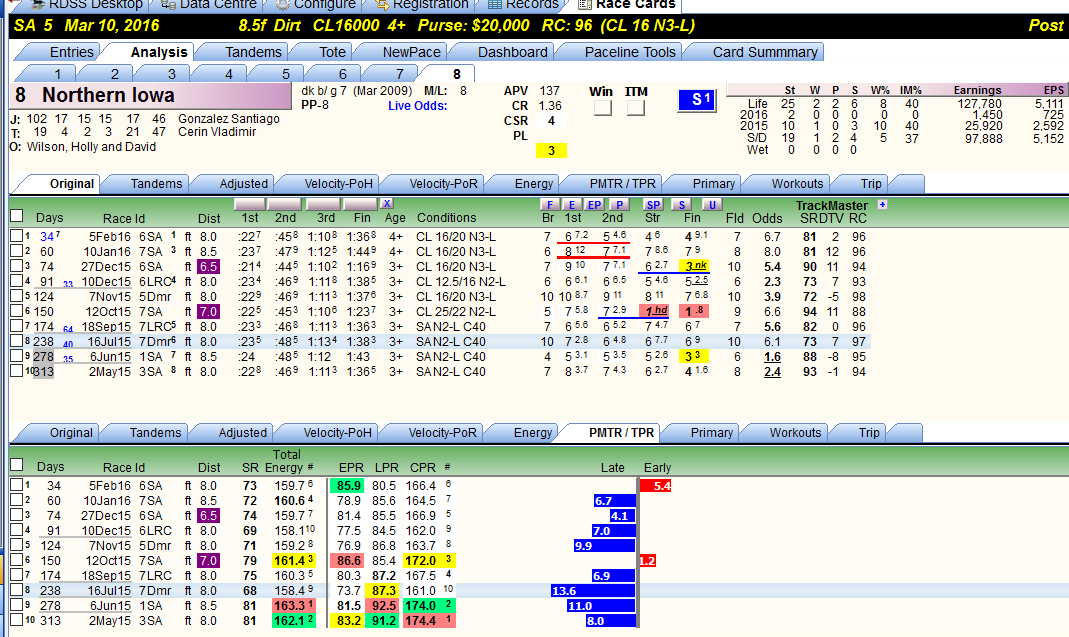Viewport: 1069px width, 637px height.
Task: Click the Configure gear icon
Action: (282, 4)
